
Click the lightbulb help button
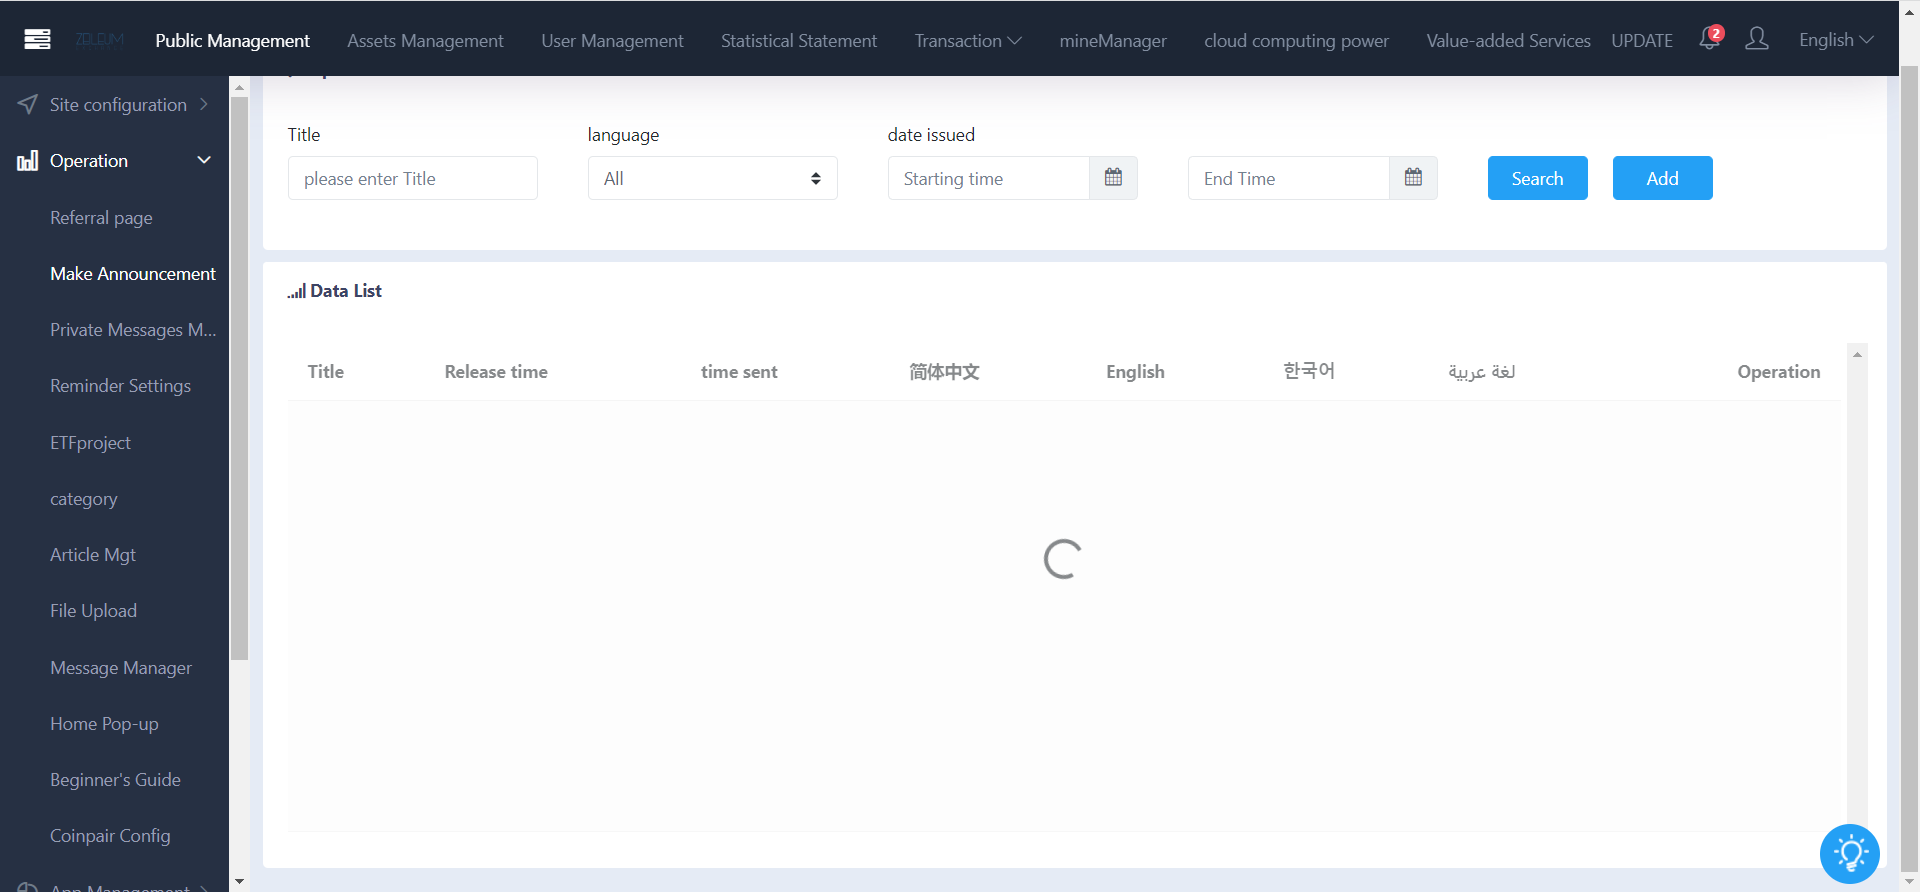pyautogui.click(x=1850, y=854)
